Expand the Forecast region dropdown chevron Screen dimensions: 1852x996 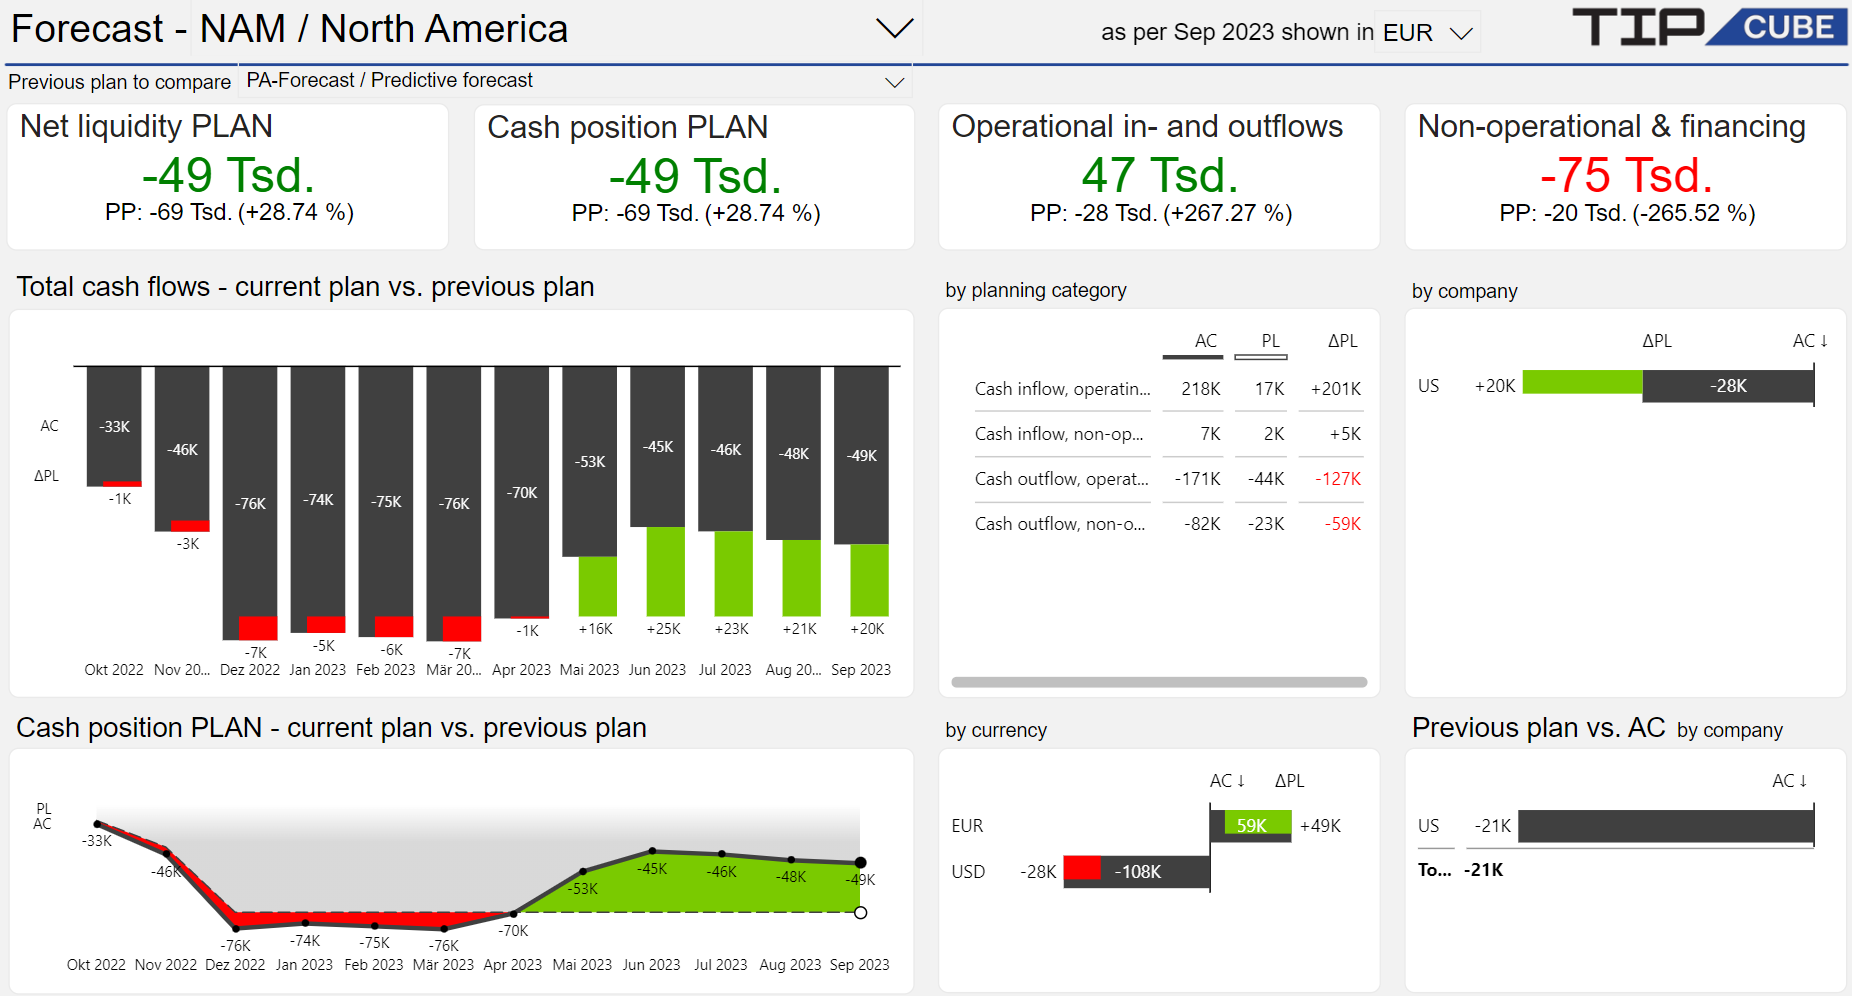tap(894, 28)
